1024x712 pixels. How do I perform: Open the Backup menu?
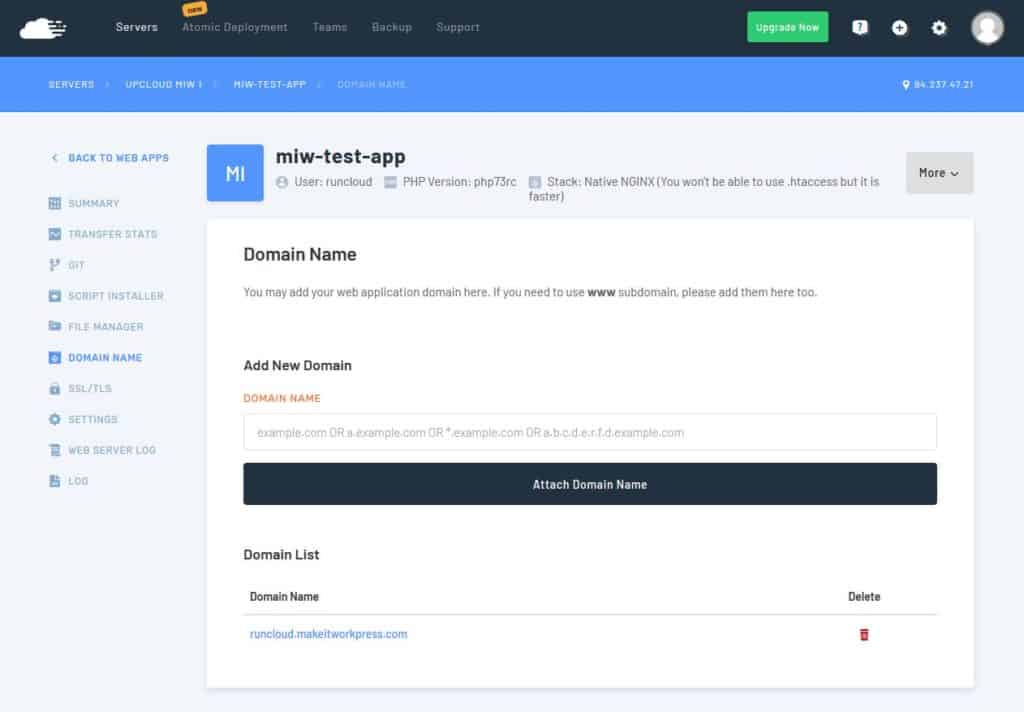[392, 27]
